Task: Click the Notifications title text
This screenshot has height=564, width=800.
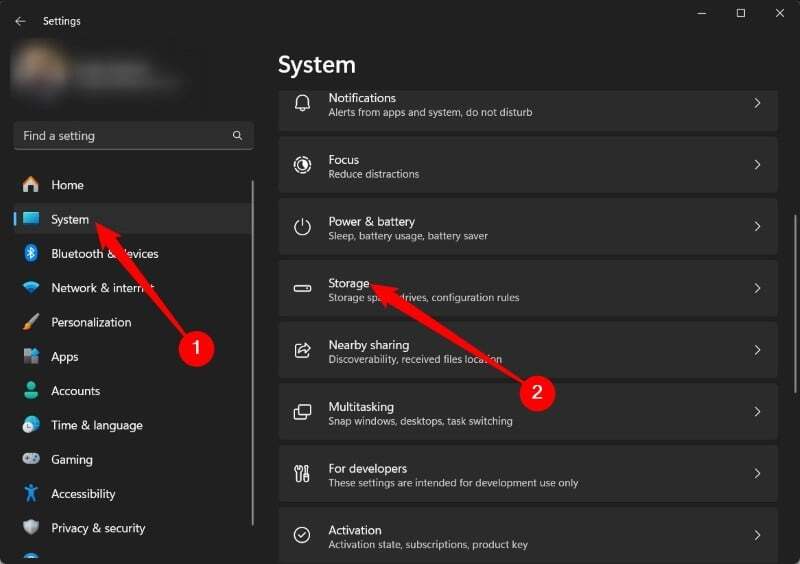Action: coord(362,97)
